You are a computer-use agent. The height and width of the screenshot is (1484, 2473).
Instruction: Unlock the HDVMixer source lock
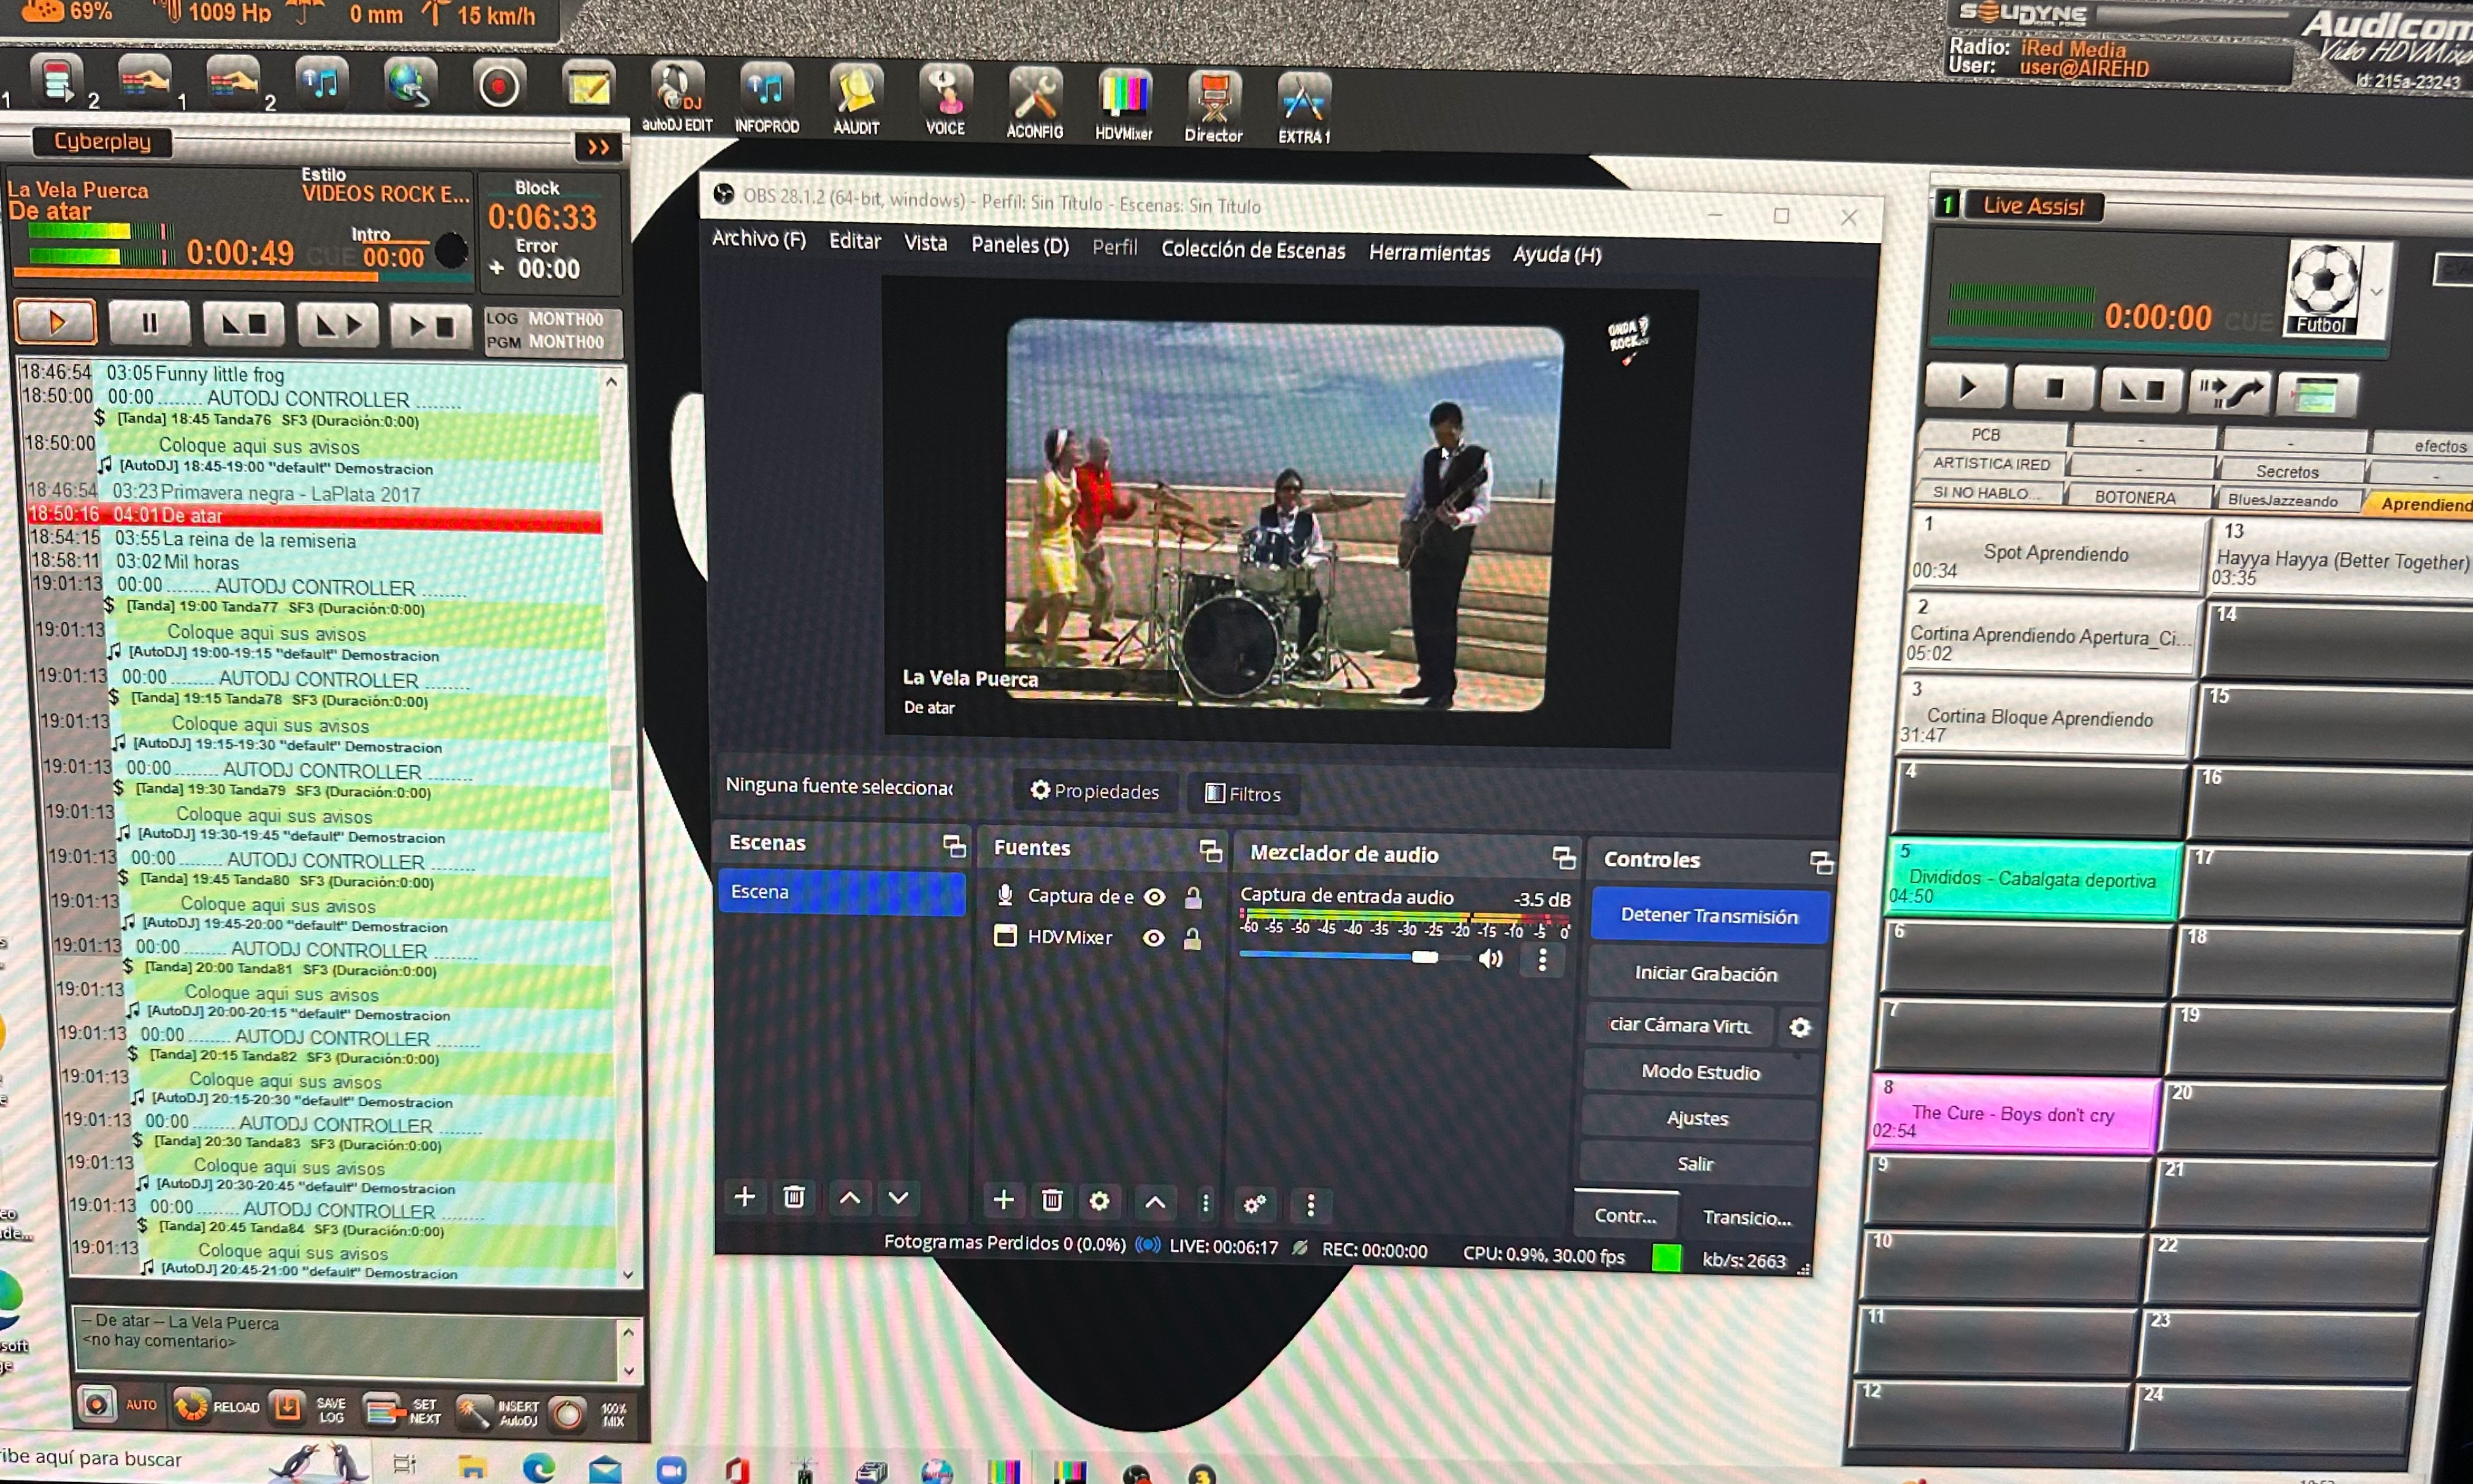coord(1192,939)
